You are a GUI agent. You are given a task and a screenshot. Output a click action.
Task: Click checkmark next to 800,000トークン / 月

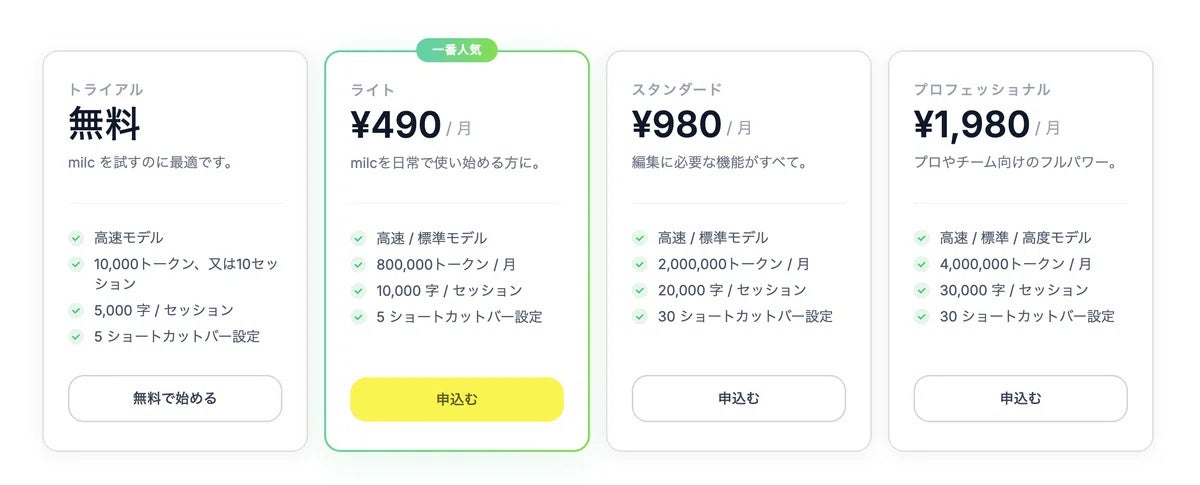click(358, 264)
